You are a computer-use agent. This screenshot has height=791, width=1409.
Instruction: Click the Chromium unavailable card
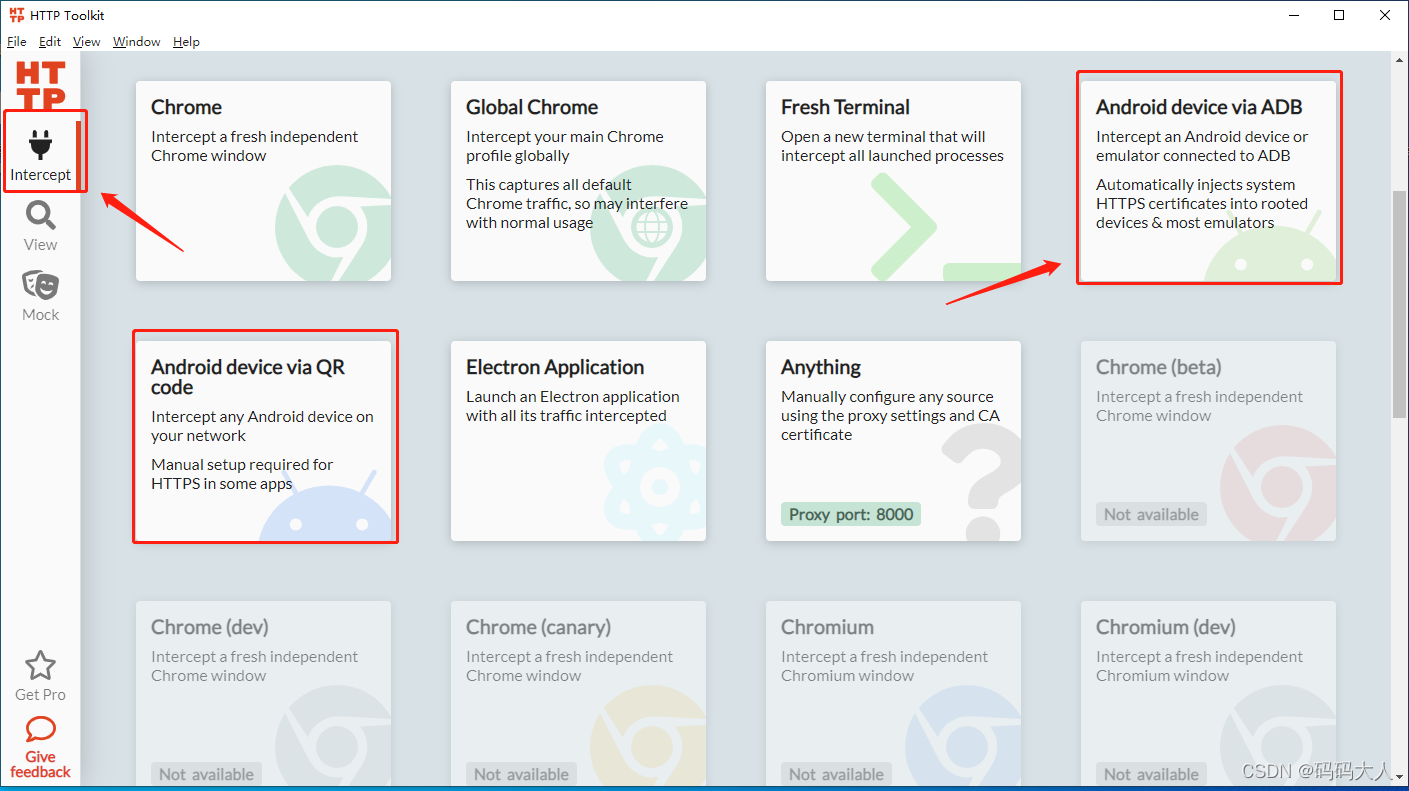[x=893, y=693]
